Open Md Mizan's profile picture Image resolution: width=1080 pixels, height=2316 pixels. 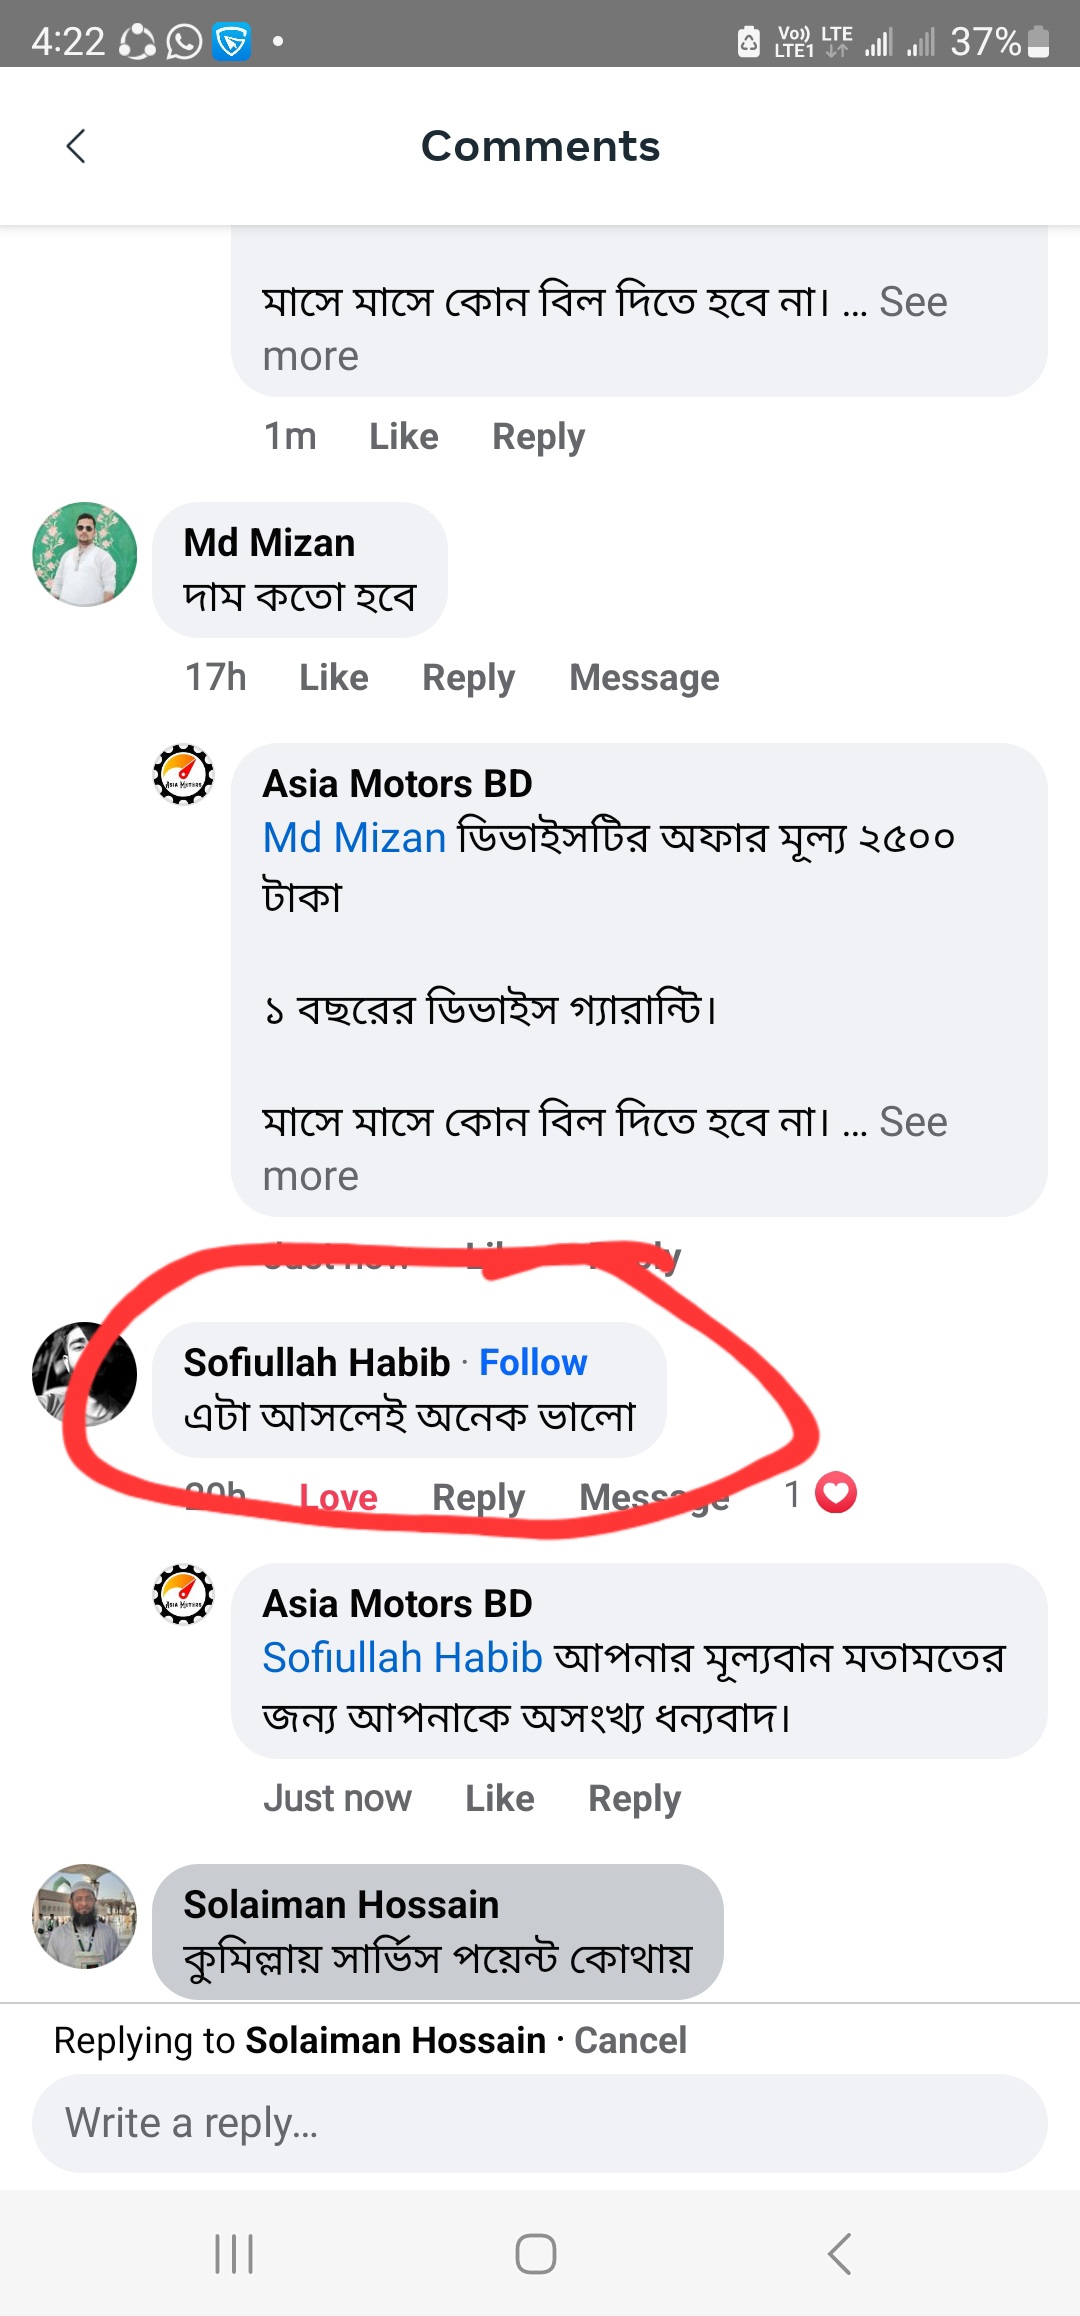85,554
